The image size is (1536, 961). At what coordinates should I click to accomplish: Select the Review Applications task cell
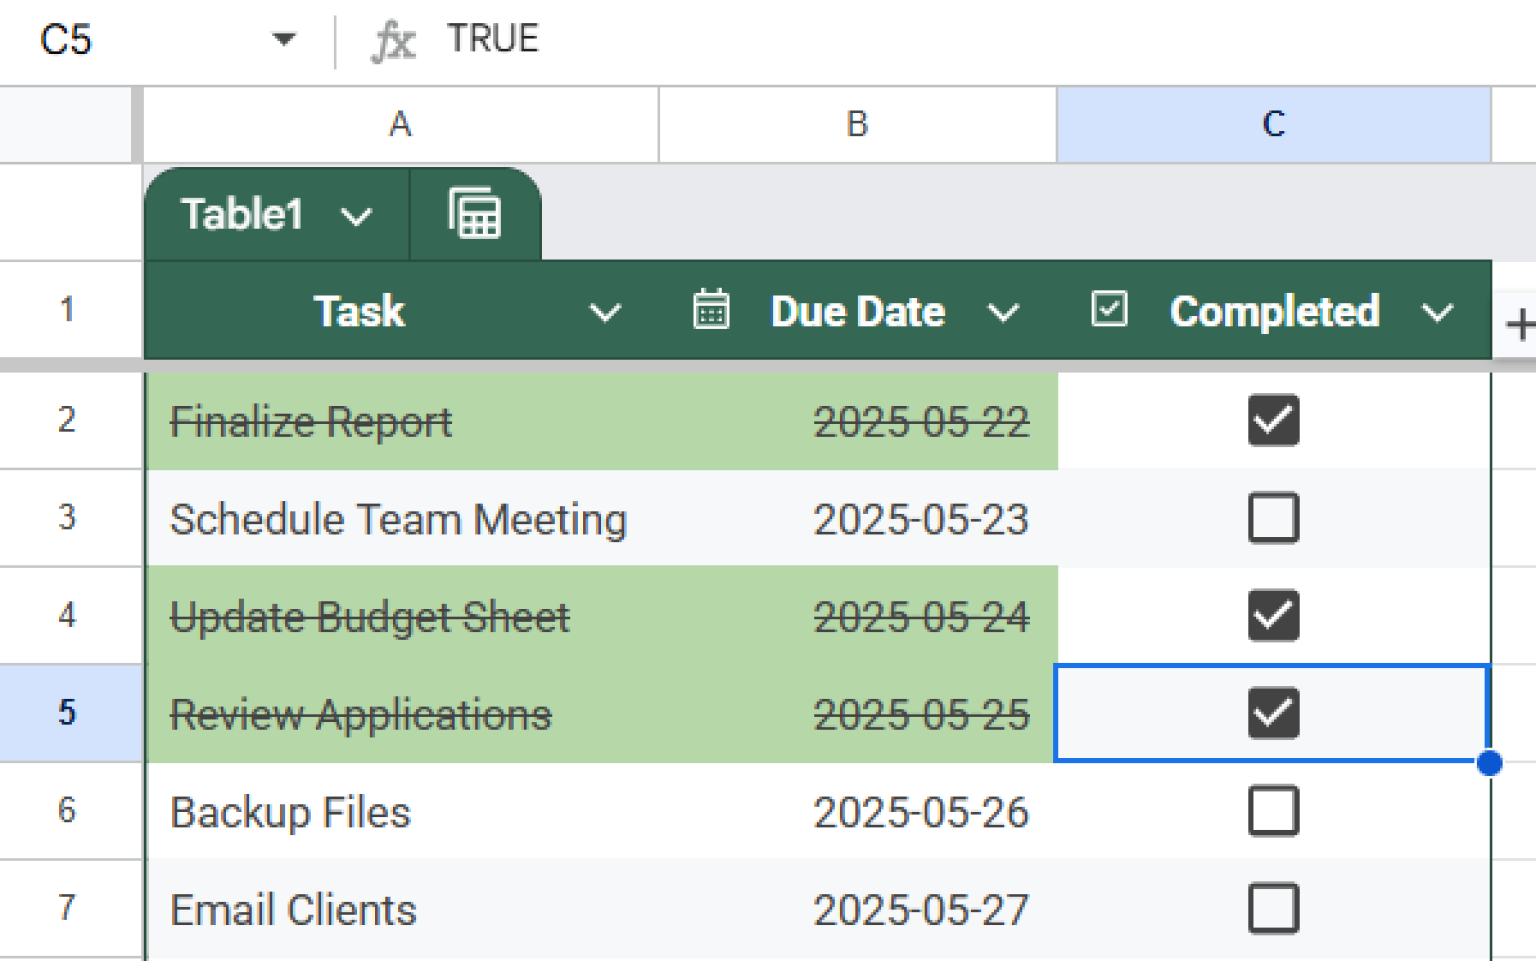(x=360, y=713)
